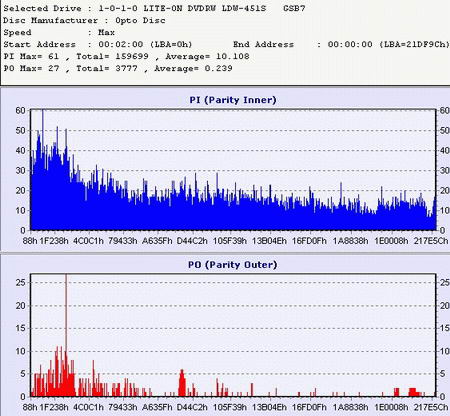
Task: Click the Start Address 00:02:00 (LBA=0h) value
Action: pos(145,44)
